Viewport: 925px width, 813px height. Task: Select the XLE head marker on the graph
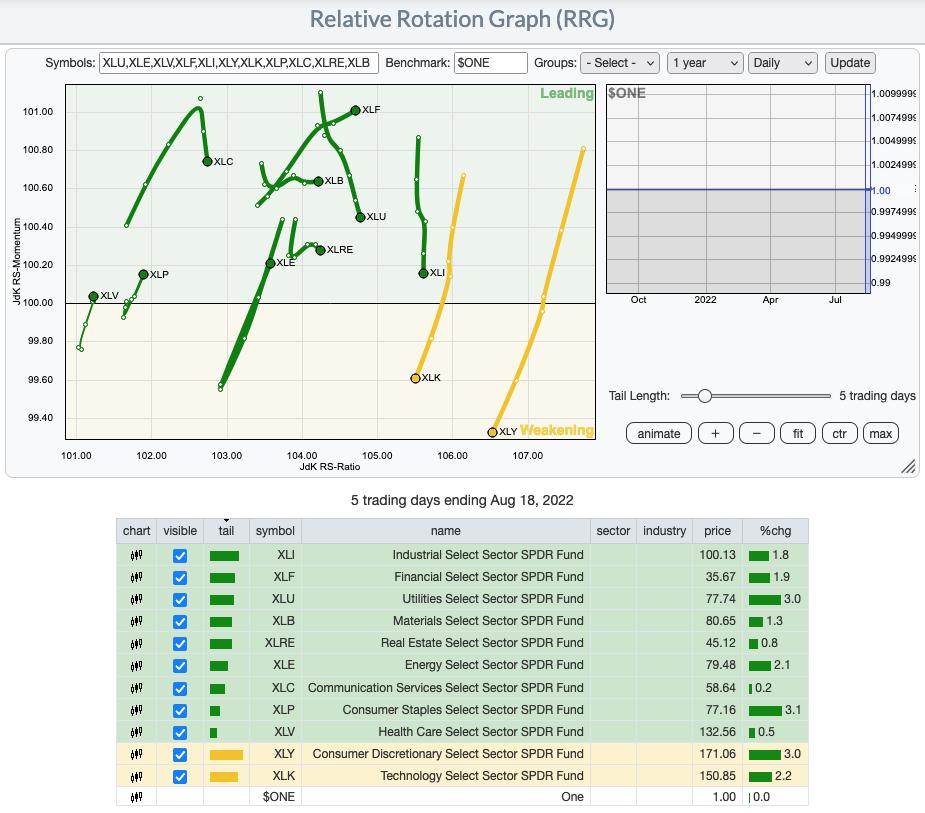click(x=270, y=263)
